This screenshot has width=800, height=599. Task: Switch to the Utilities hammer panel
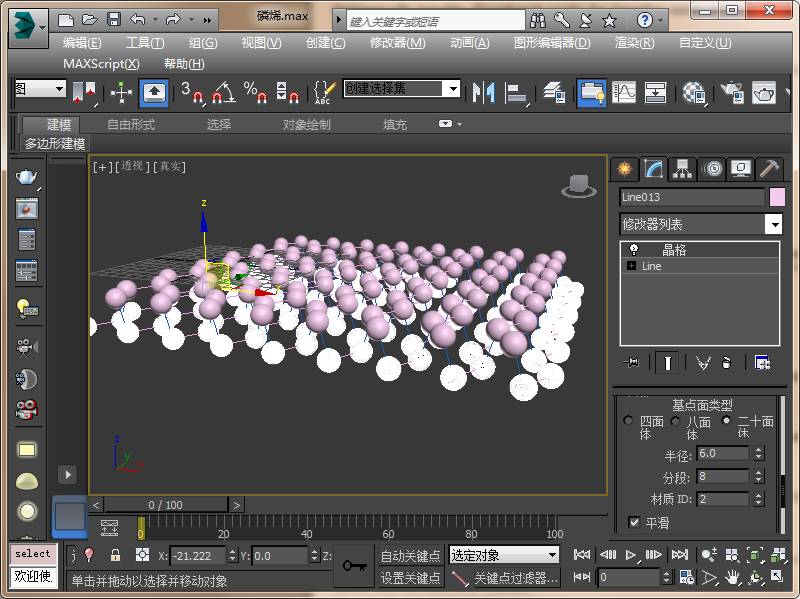[769, 168]
